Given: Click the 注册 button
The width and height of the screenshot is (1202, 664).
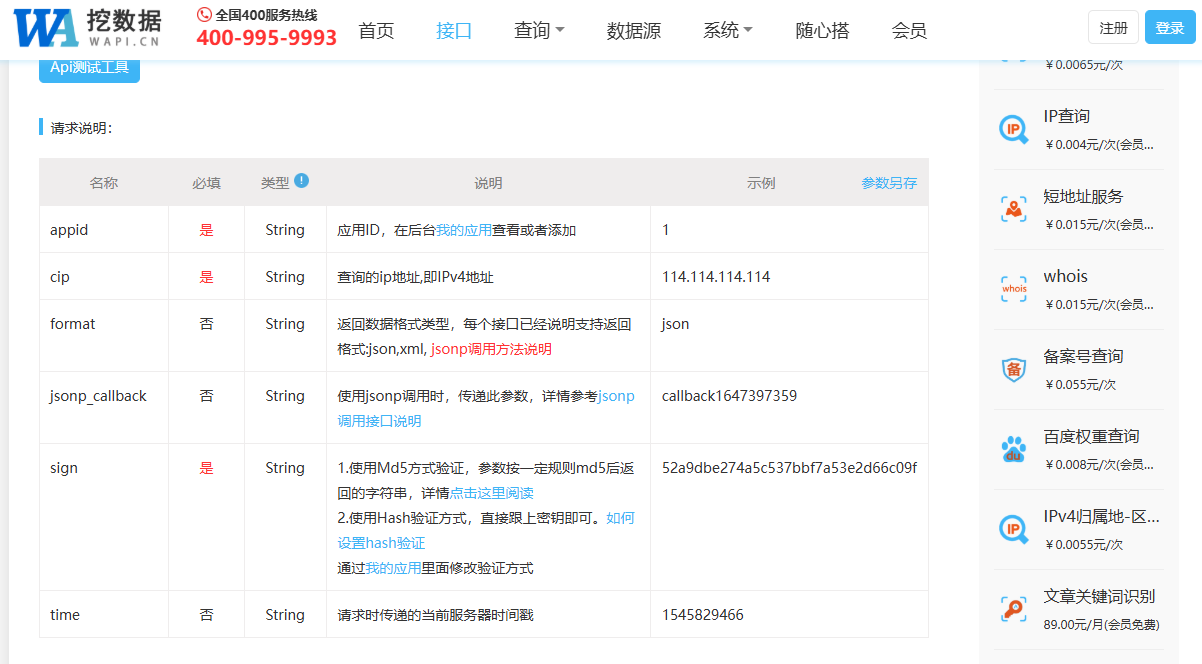Looking at the screenshot, I should 1113,28.
